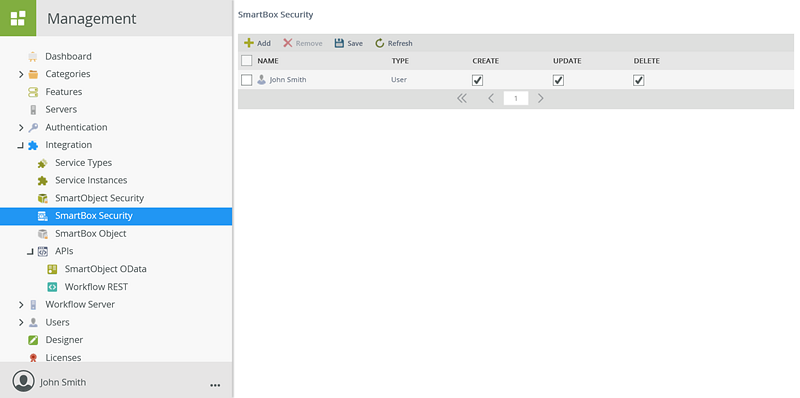This screenshot has height=398, width=800.
Task: Click the user icon beside John Smith row
Action: (x=261, y=80)
